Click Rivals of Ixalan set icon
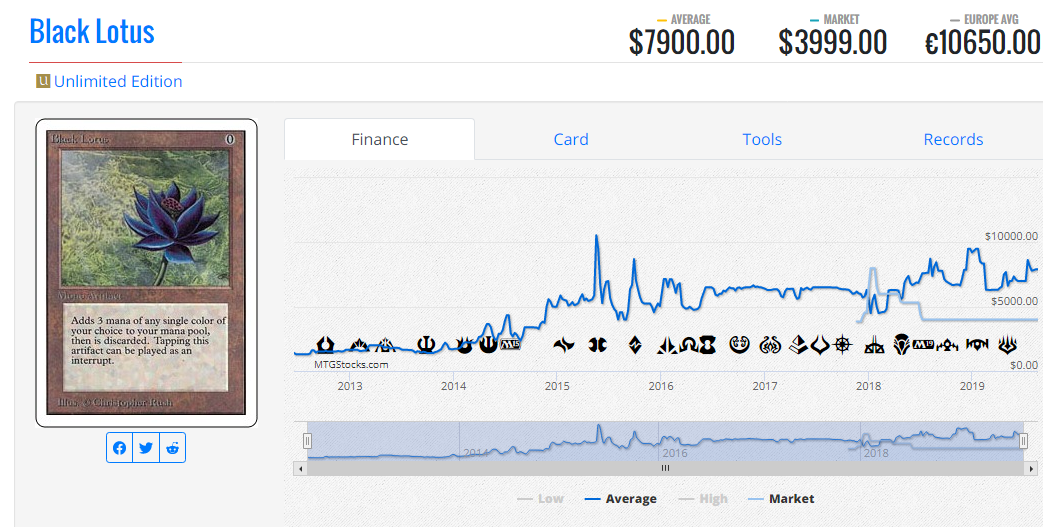The image size is (1043, 527). (874, 345)
